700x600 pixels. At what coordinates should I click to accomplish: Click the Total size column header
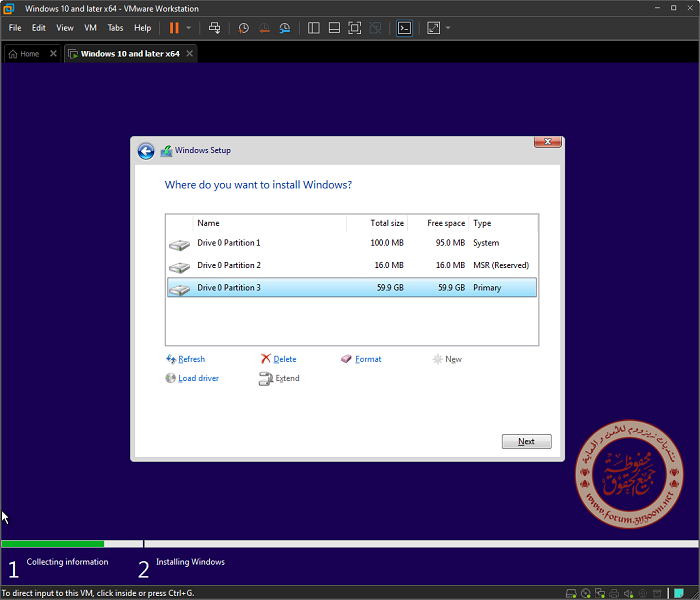click(377, 223)
